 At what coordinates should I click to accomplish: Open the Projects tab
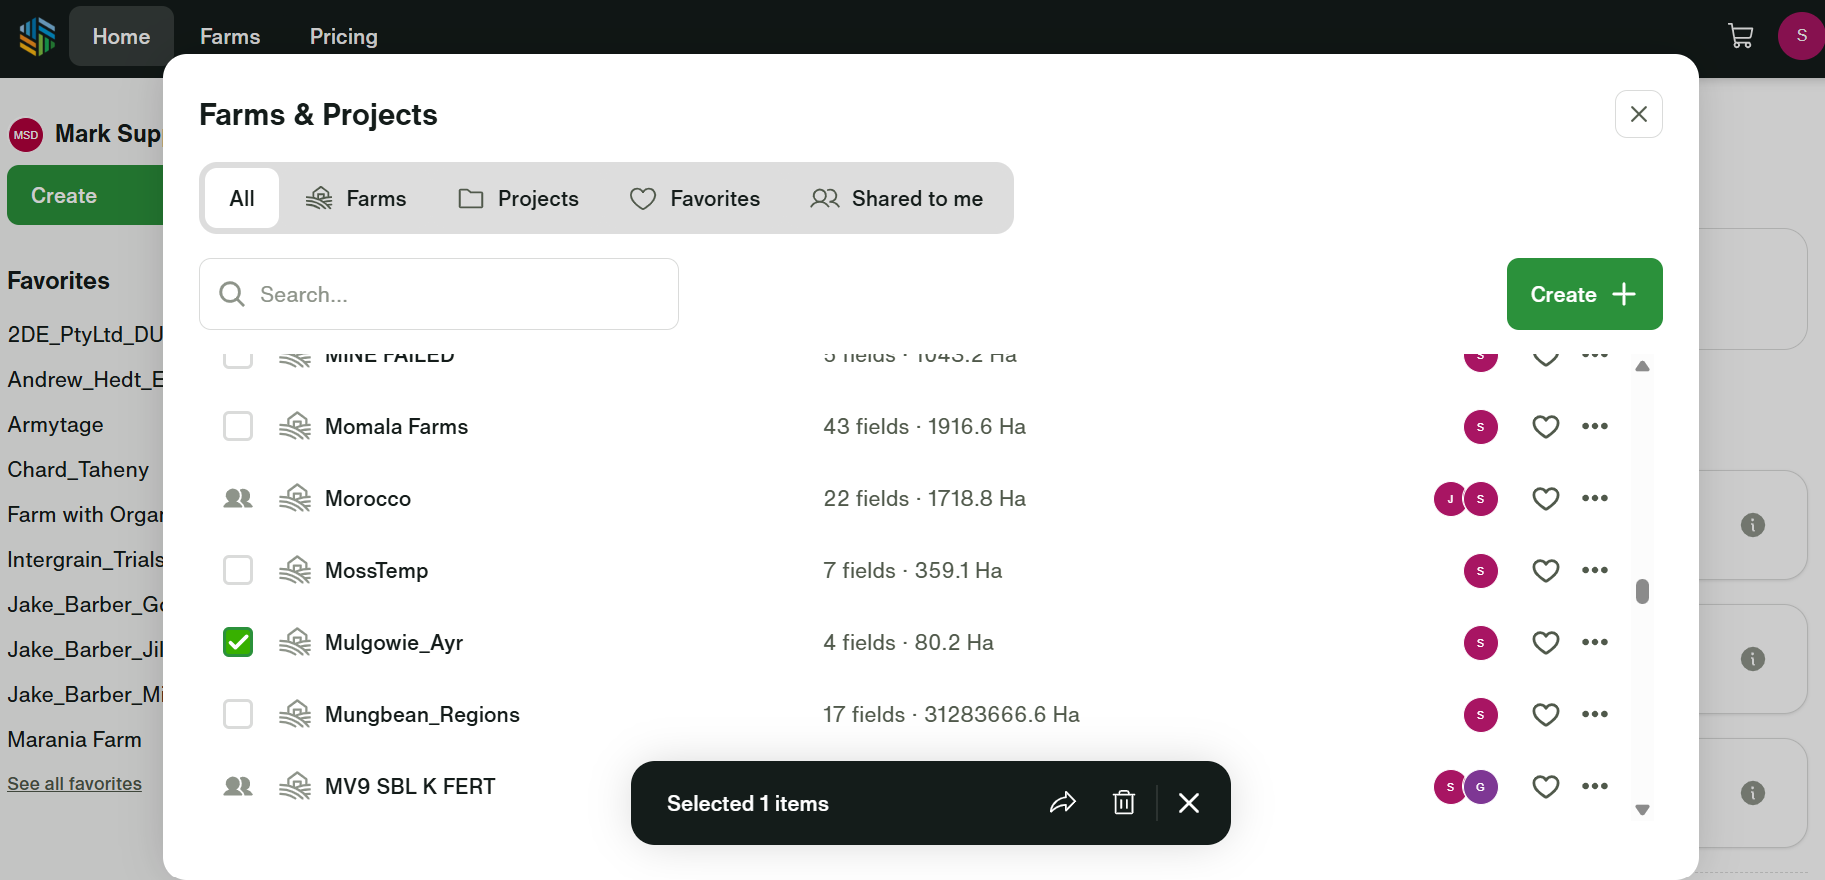coord(519,199)
